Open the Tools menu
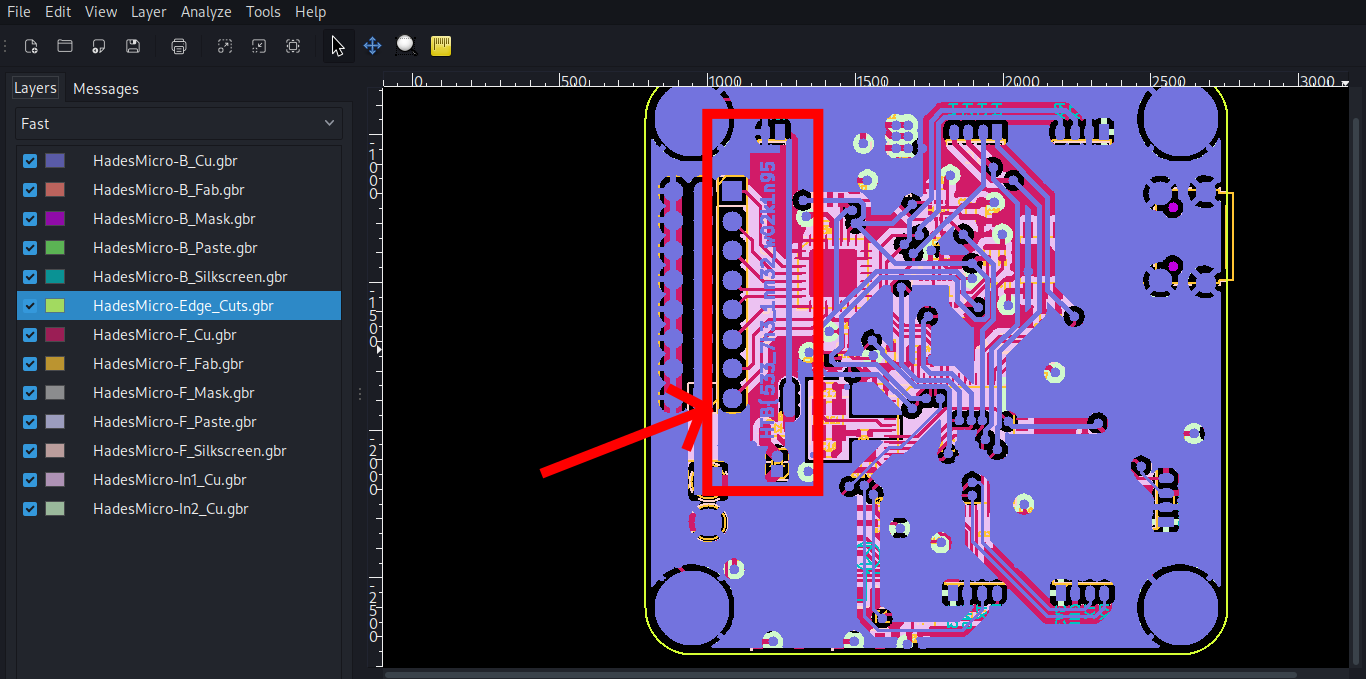Viewport: 1366px width, 679px height. 263,12
